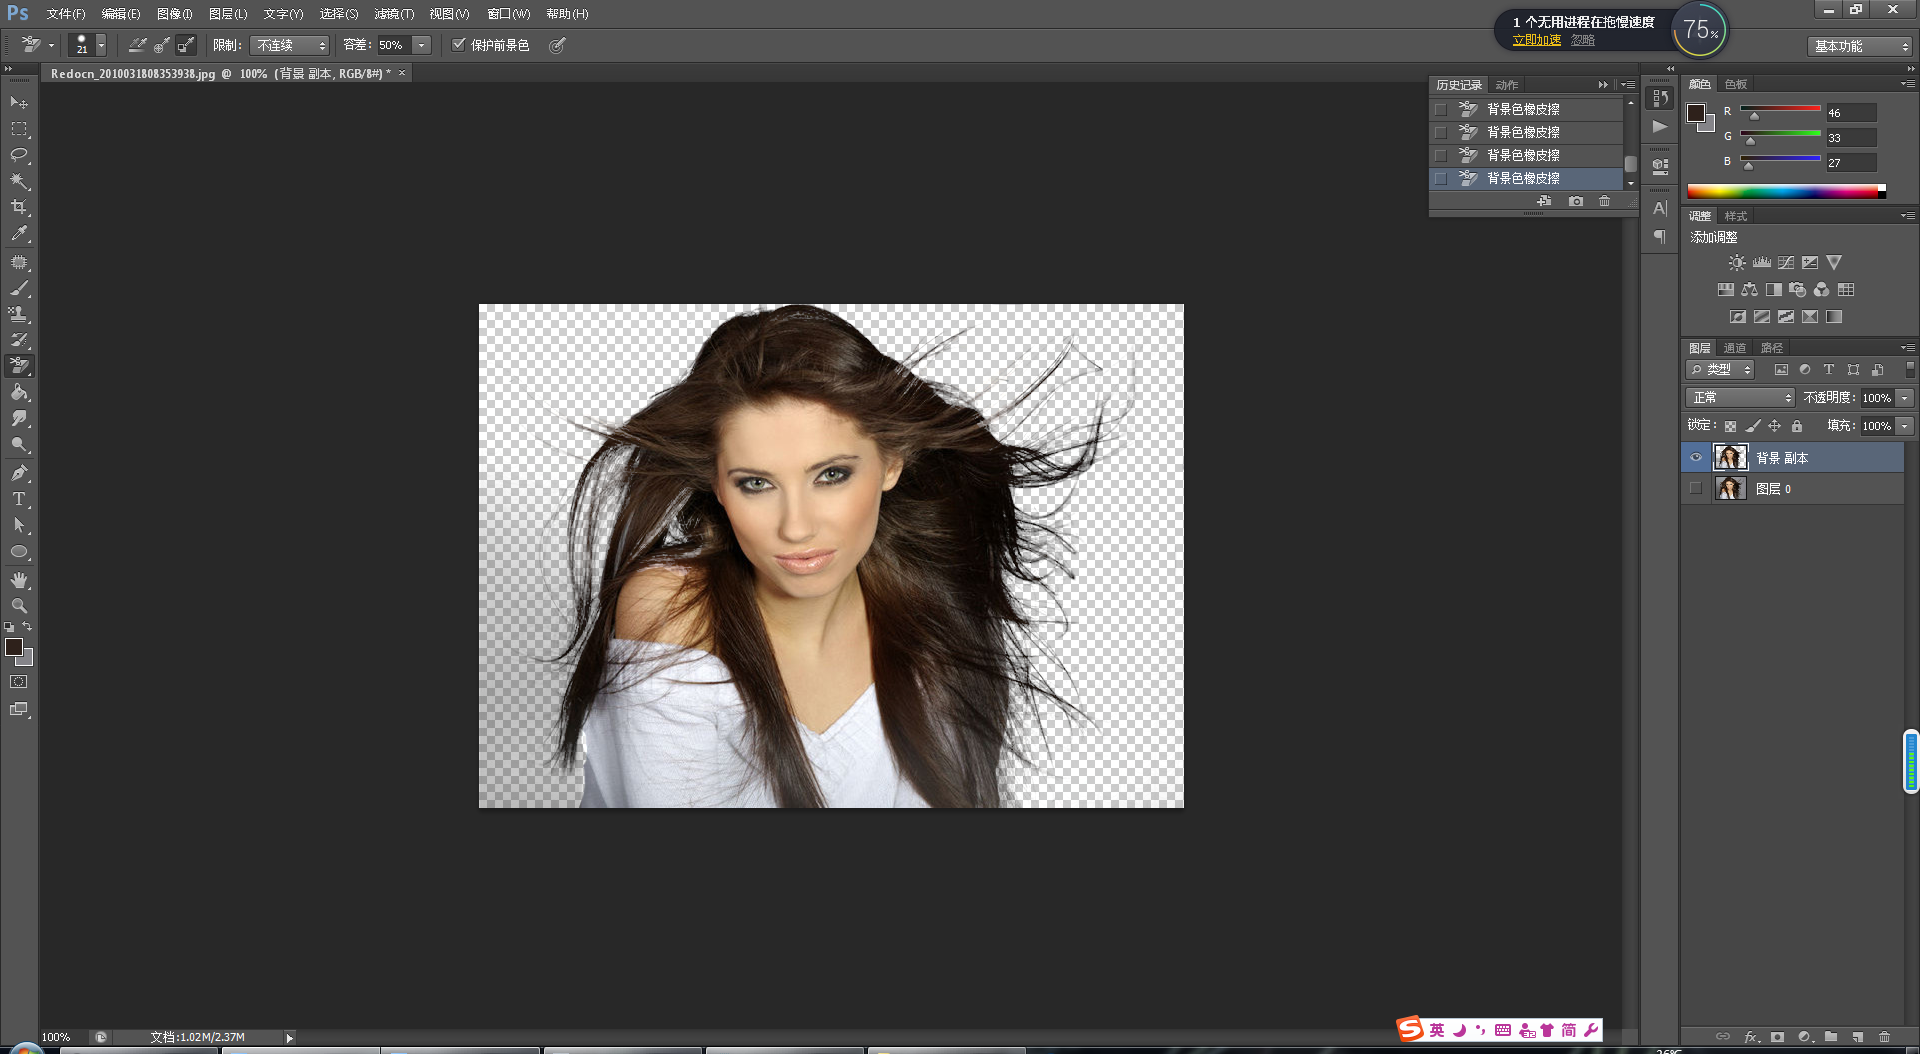Set history brush source on last history state
This screenshot has width=1920, height=1054.
(x=1441, y=178)
